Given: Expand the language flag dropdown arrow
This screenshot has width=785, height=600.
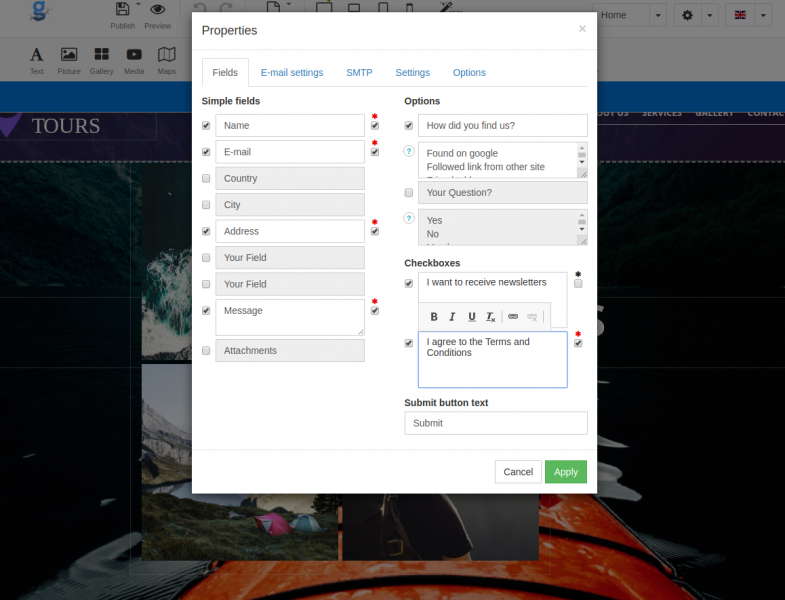Looking at the screenshot, I should (x=763, y=15).
